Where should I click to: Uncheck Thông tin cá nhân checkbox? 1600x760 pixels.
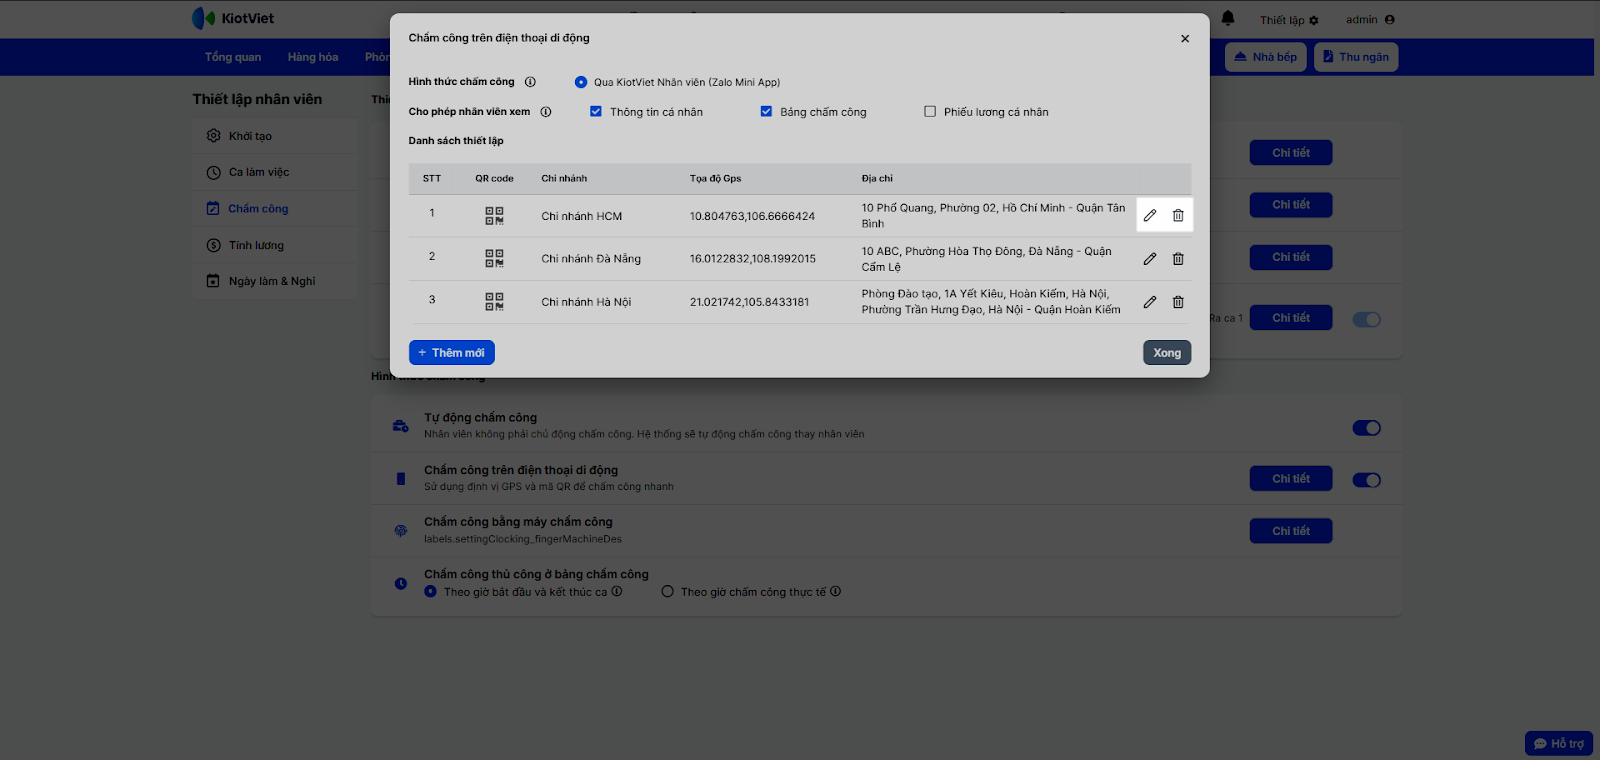click(x=596, y=112)
